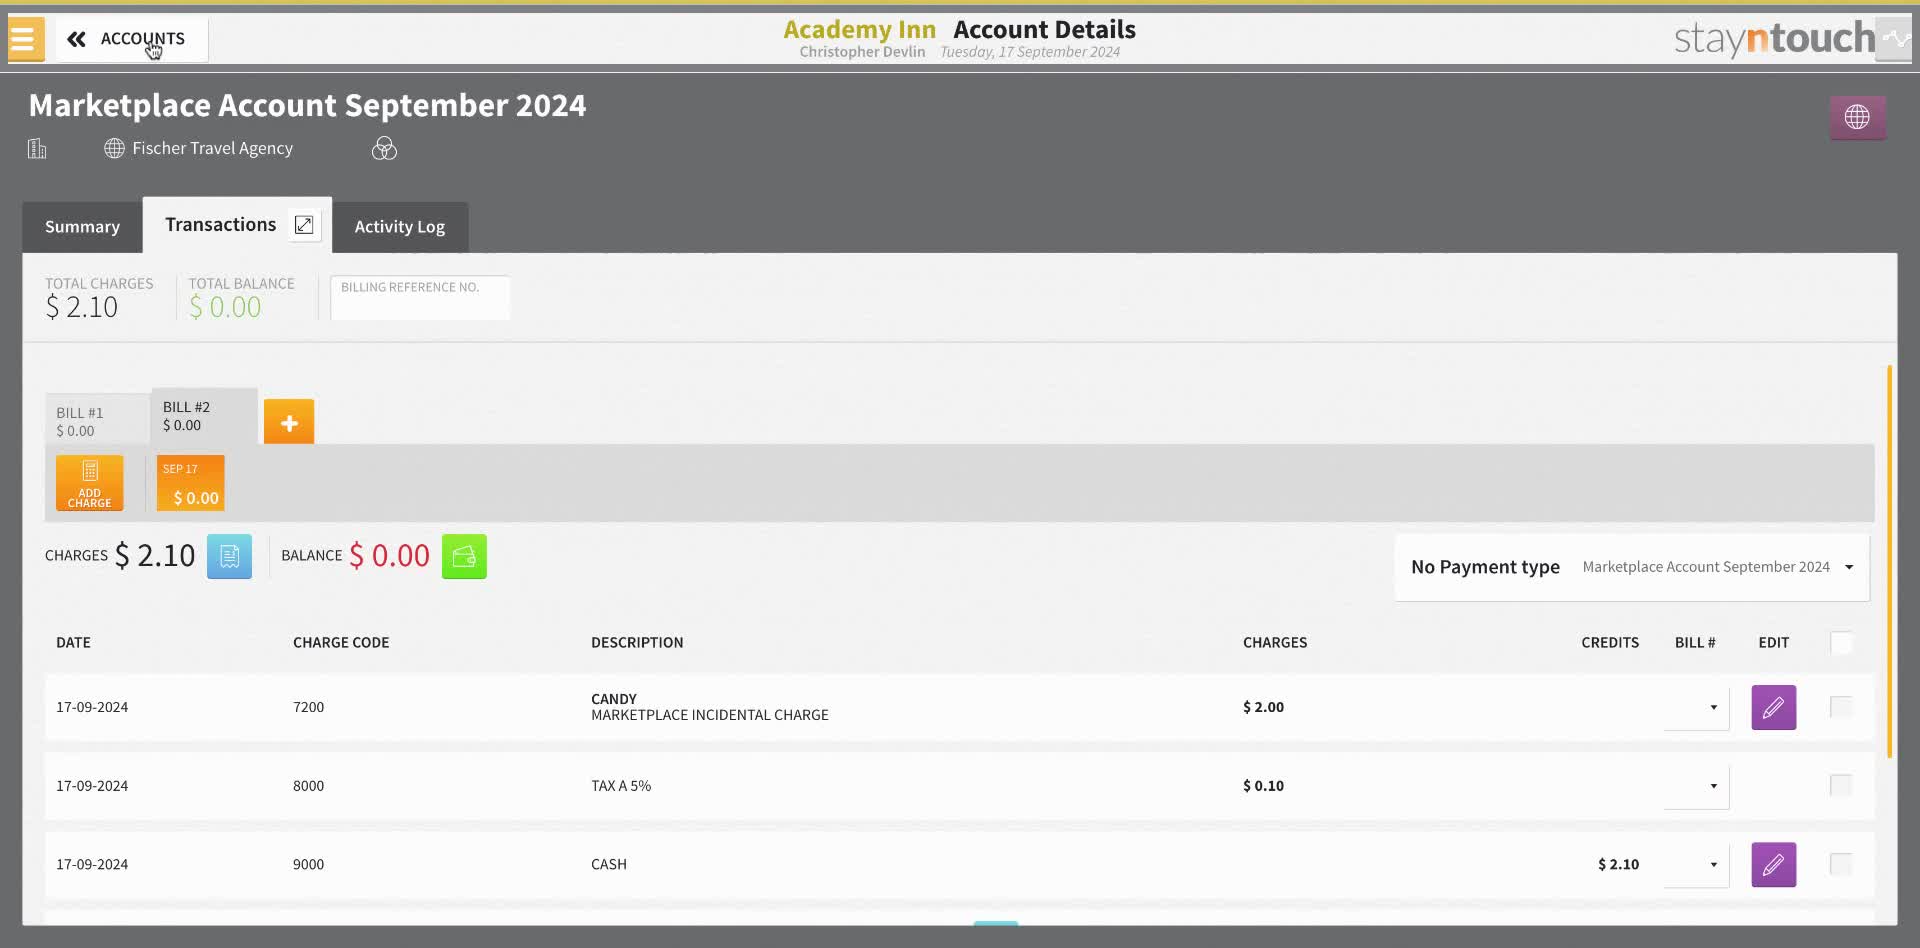The width and height of the screenshot is (1920, 948).
Task: Select the Bill #2 tab
Action: tap(204, 416)
